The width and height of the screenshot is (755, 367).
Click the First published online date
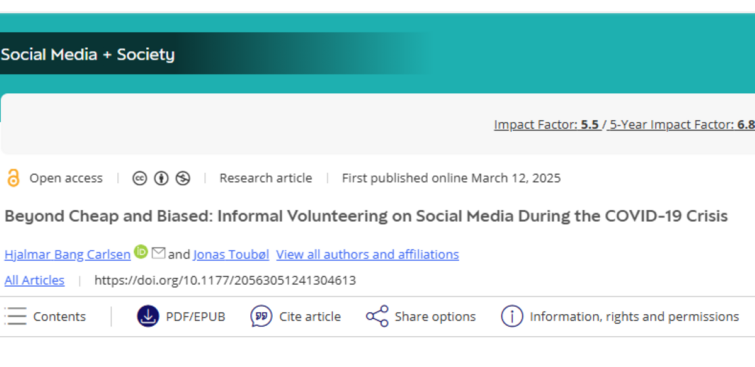coord(451,178)
